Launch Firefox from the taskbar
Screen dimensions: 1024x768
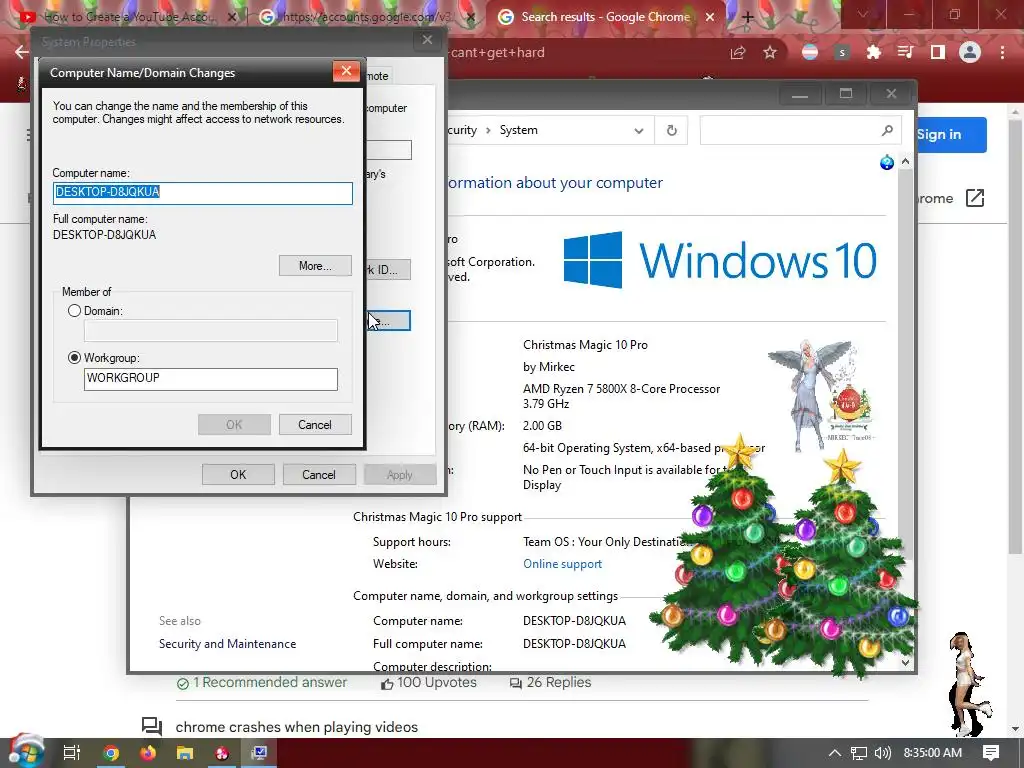[148, 753]
